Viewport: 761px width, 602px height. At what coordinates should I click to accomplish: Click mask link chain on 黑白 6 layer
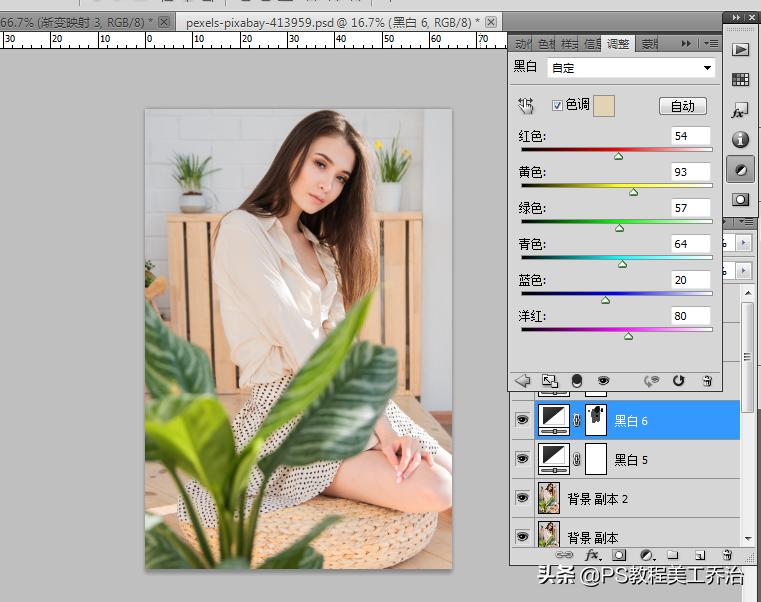pyautogui.click(x=577, y=420)
